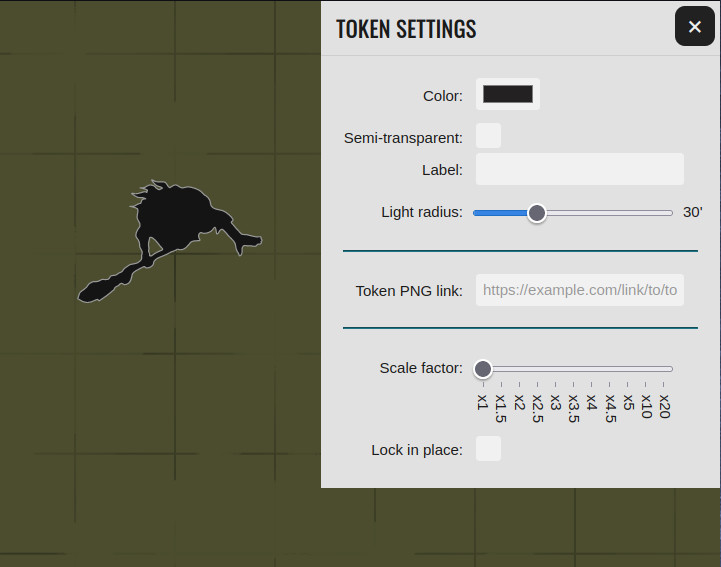Tick the Lock in place checkbox

488,448
